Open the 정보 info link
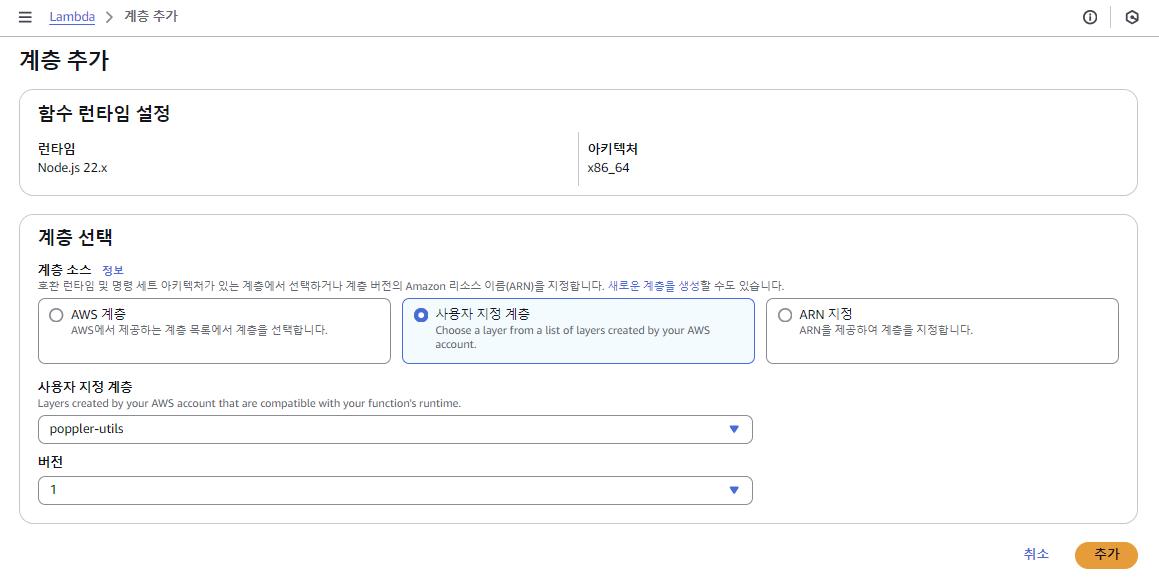The image size is (1159, 587). [x=112, y=270]
